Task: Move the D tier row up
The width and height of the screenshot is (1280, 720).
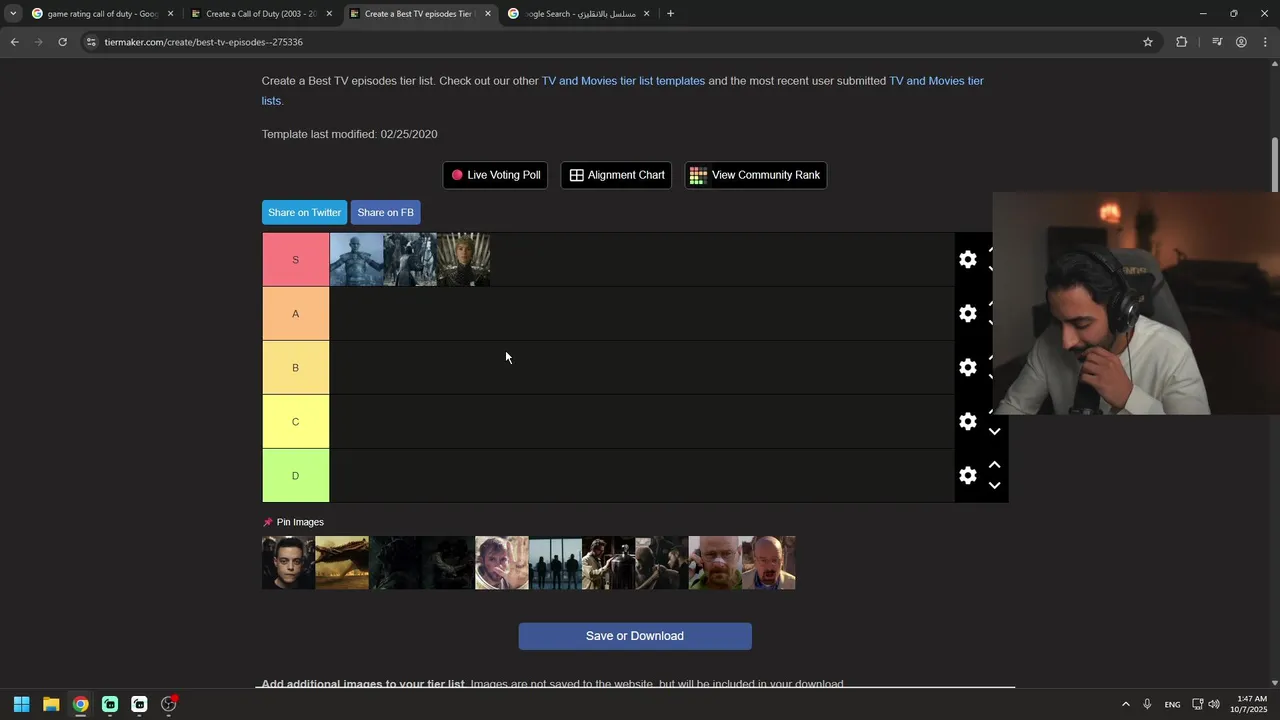Action: (x=994, y=465)
